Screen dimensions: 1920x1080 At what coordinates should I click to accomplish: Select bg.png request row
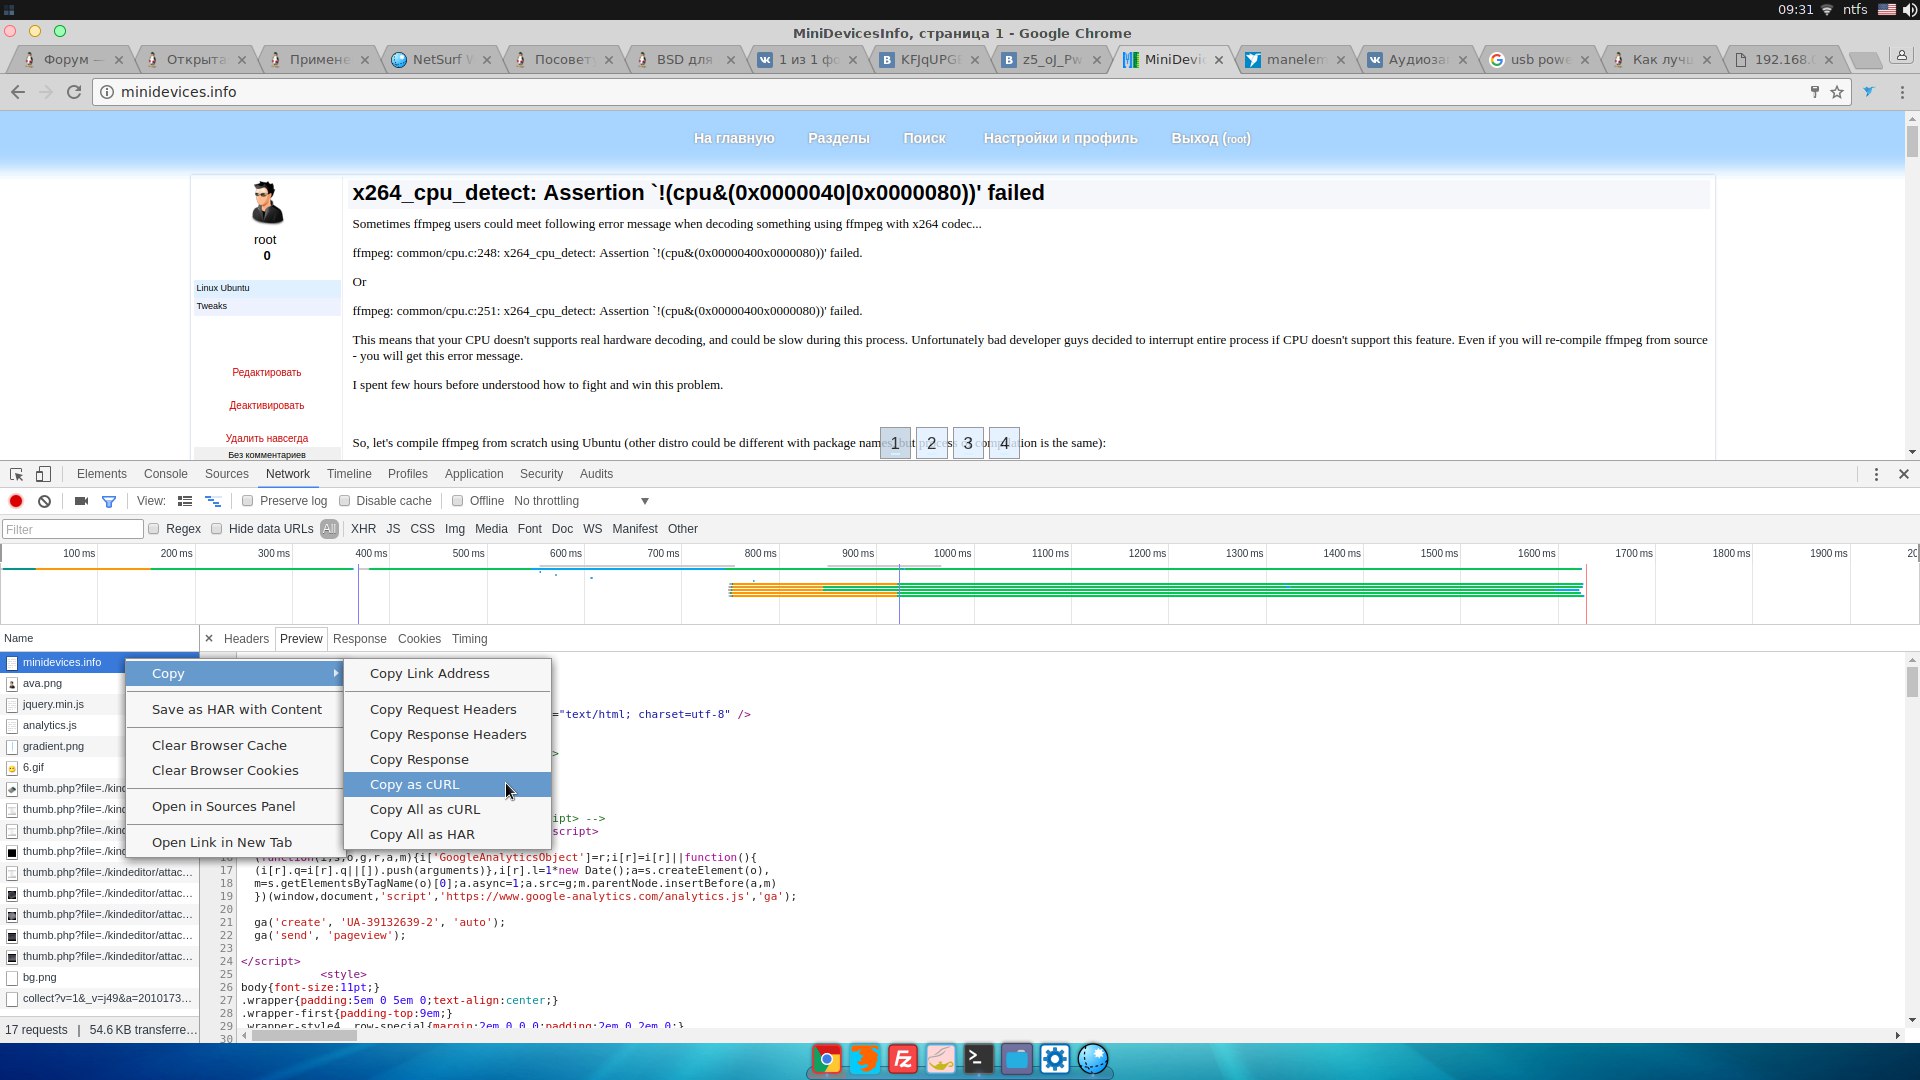[x=100, y=978]
